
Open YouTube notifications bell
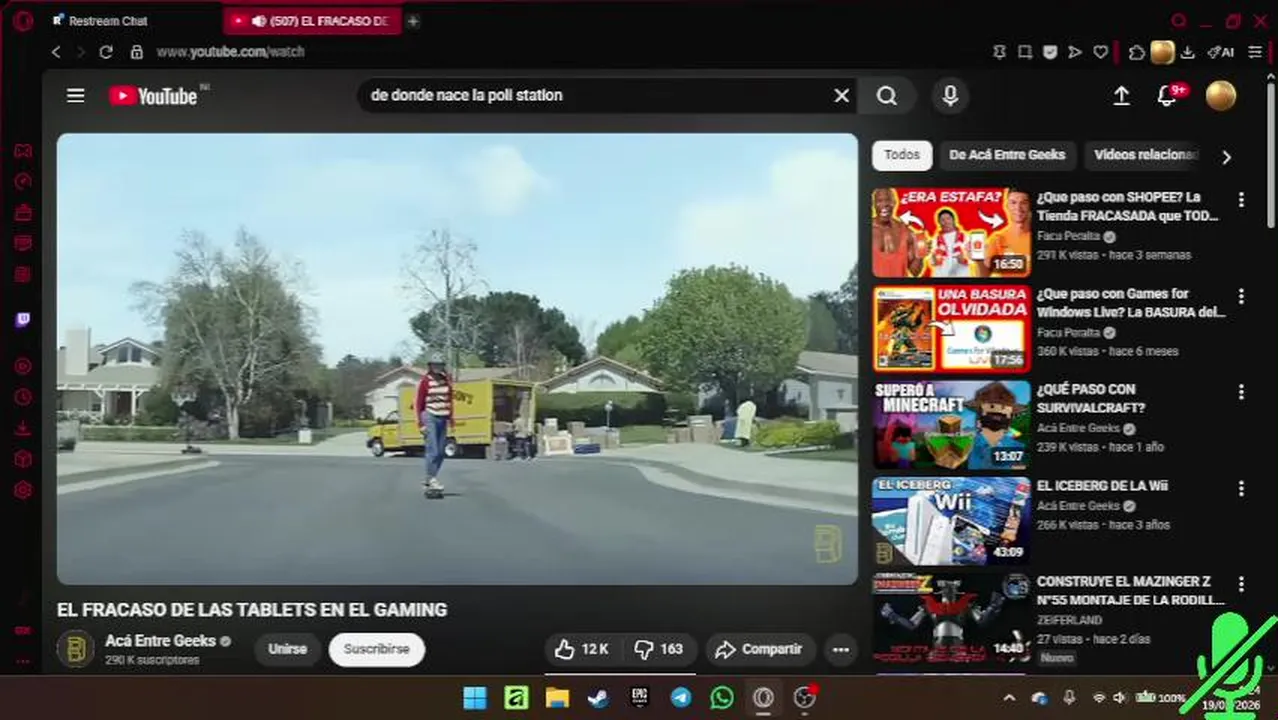[1167, 96]
